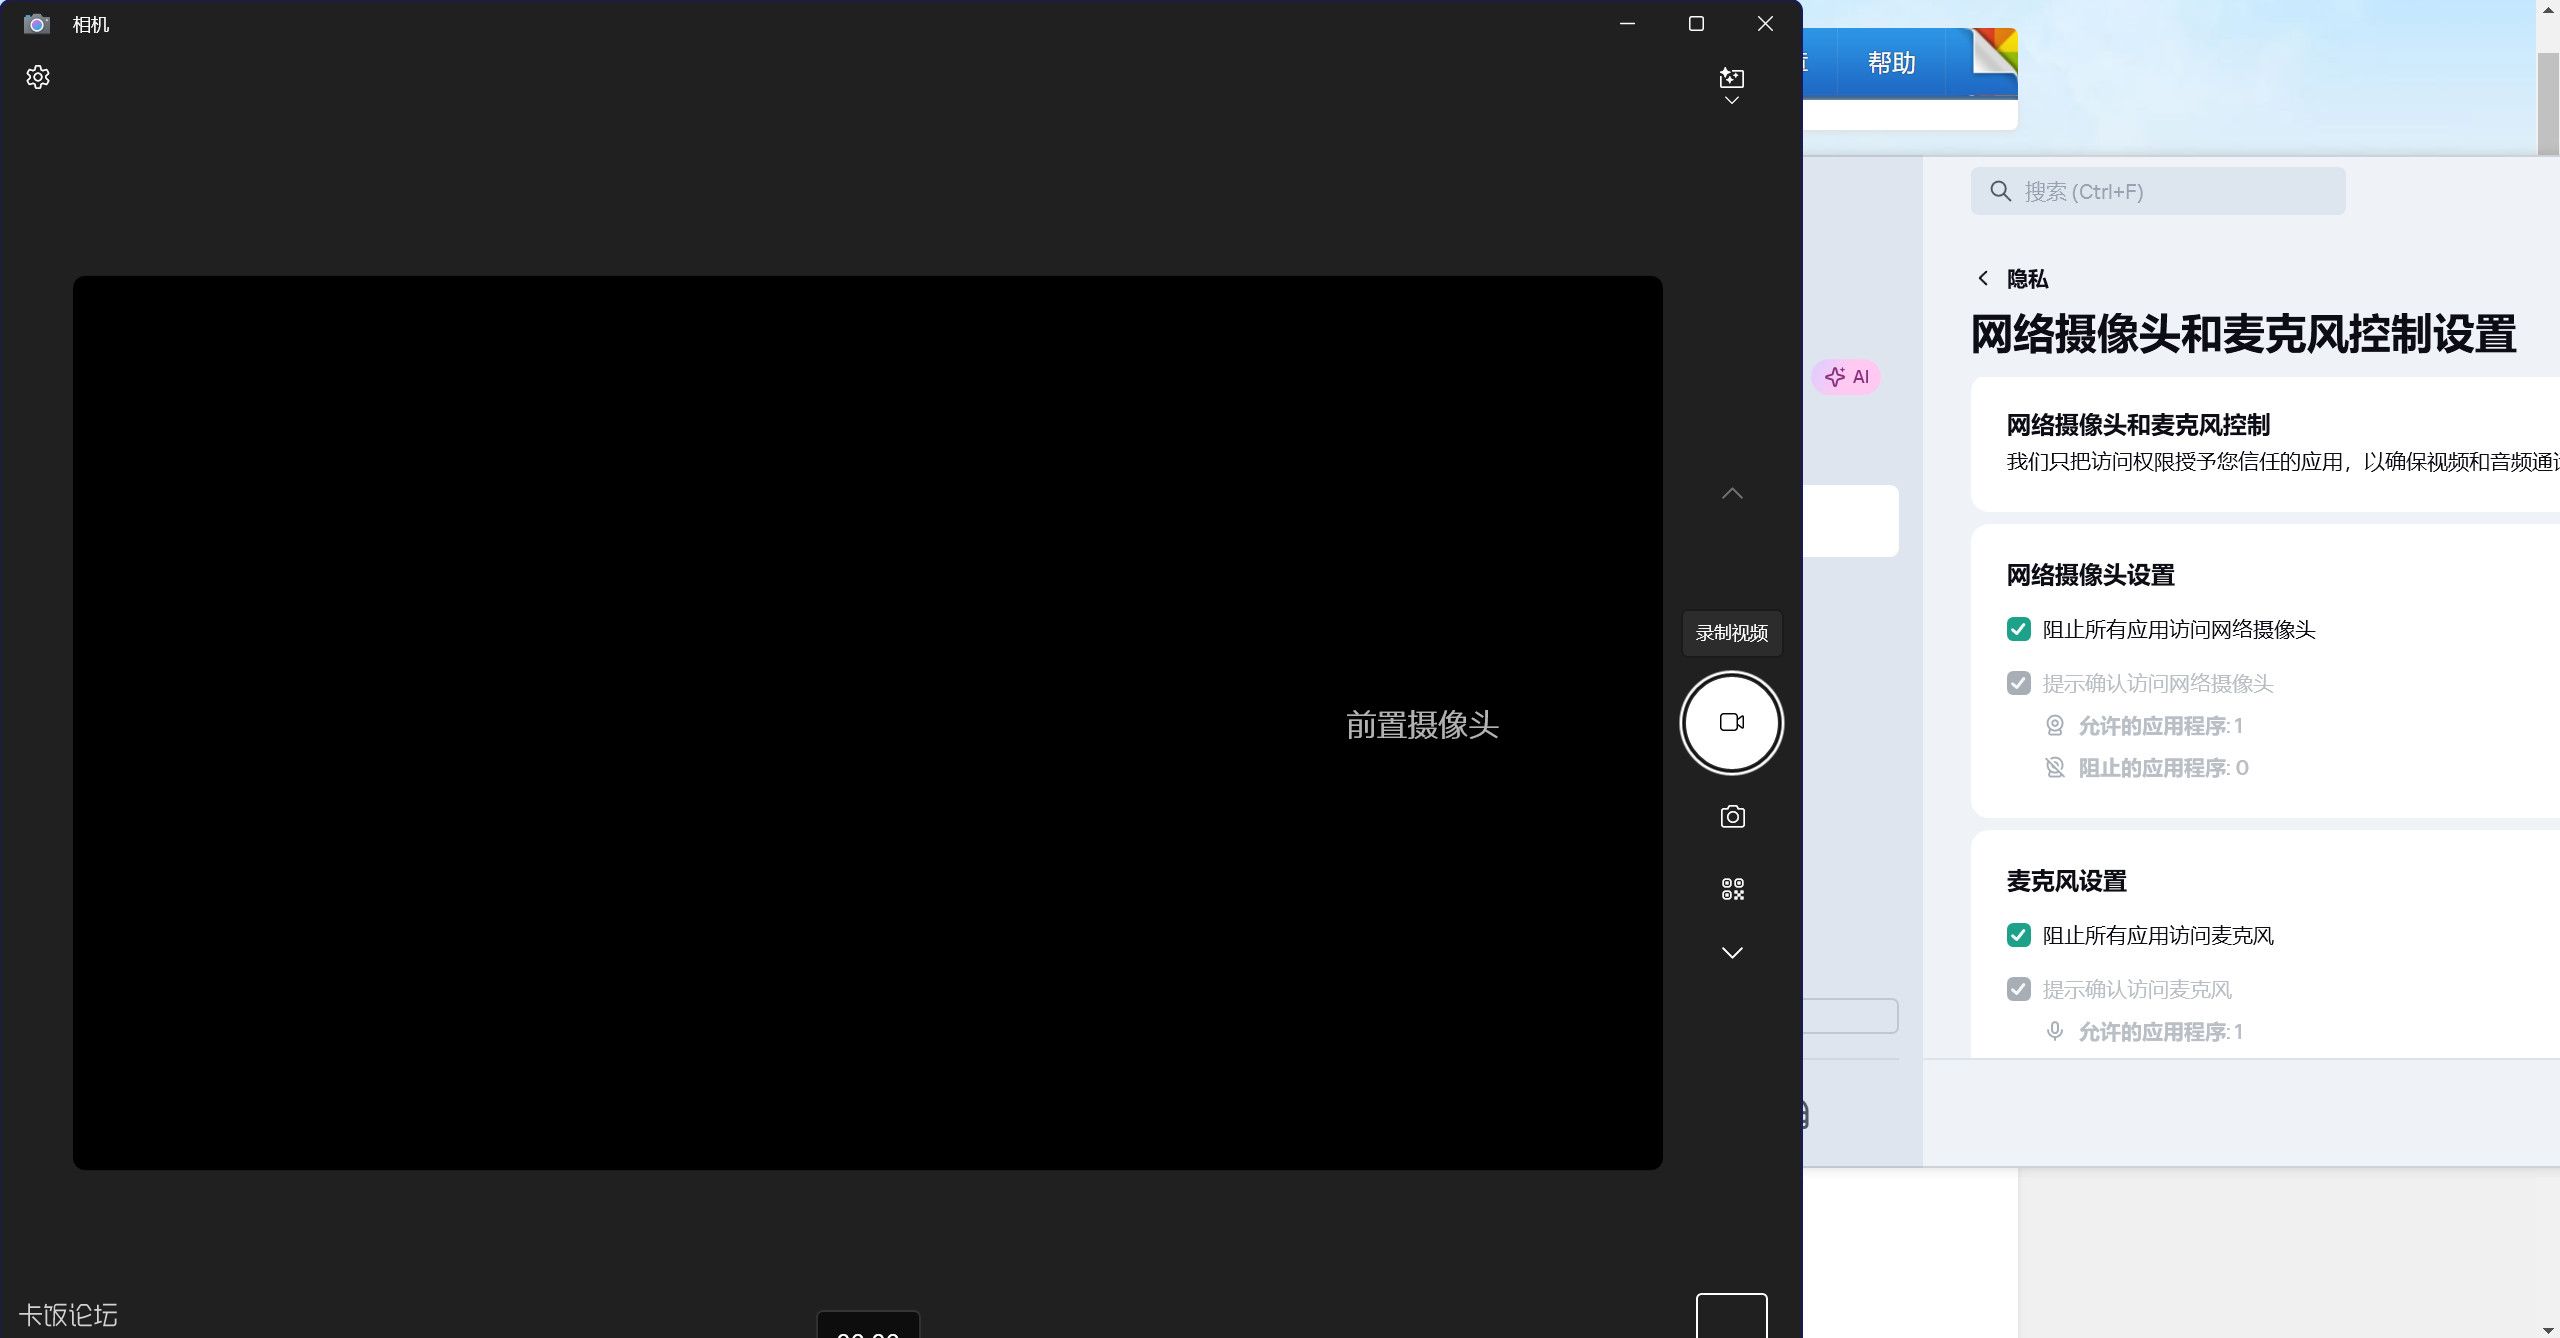The height and width of the screenshot is (1338, 2560).
Task: Click the 网络摄像头设置 heading
Action: pos(2090,575)
